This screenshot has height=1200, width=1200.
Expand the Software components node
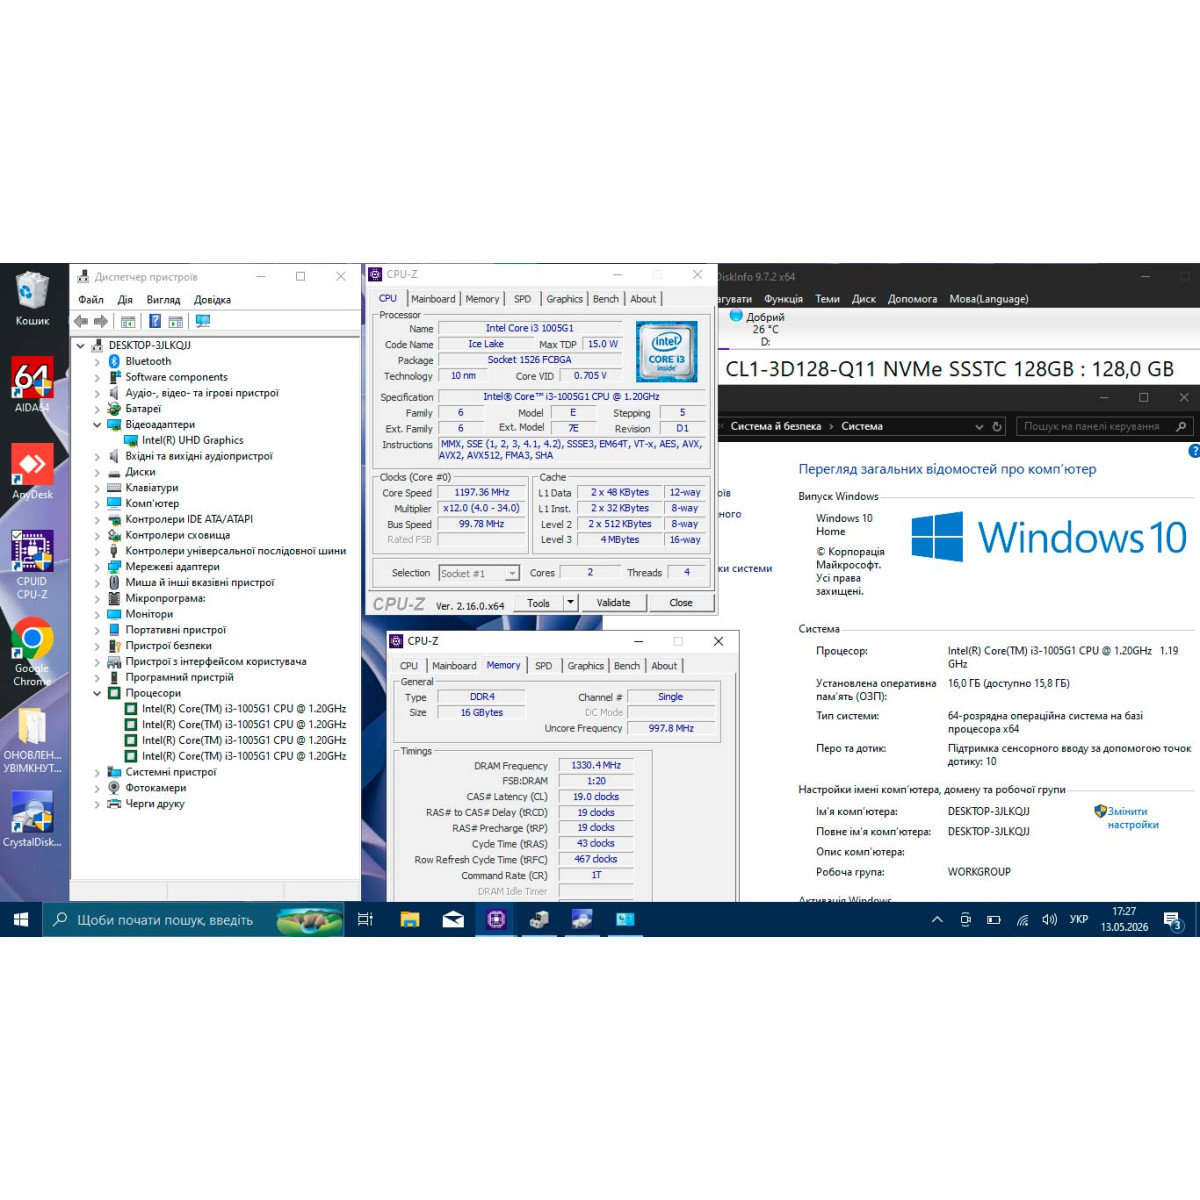97,378
